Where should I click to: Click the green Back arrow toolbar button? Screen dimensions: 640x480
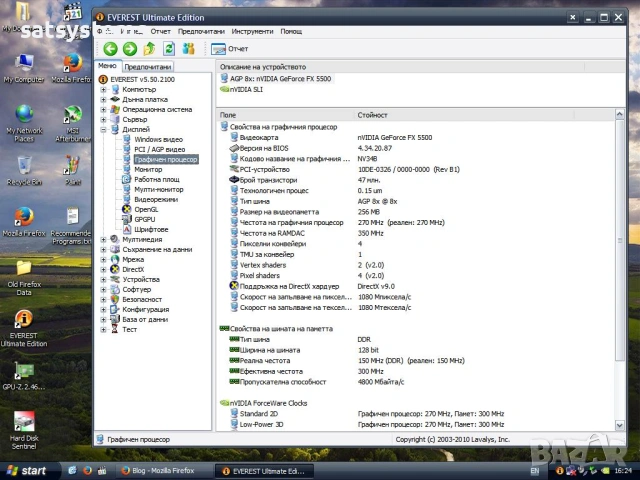pos(110,49)
